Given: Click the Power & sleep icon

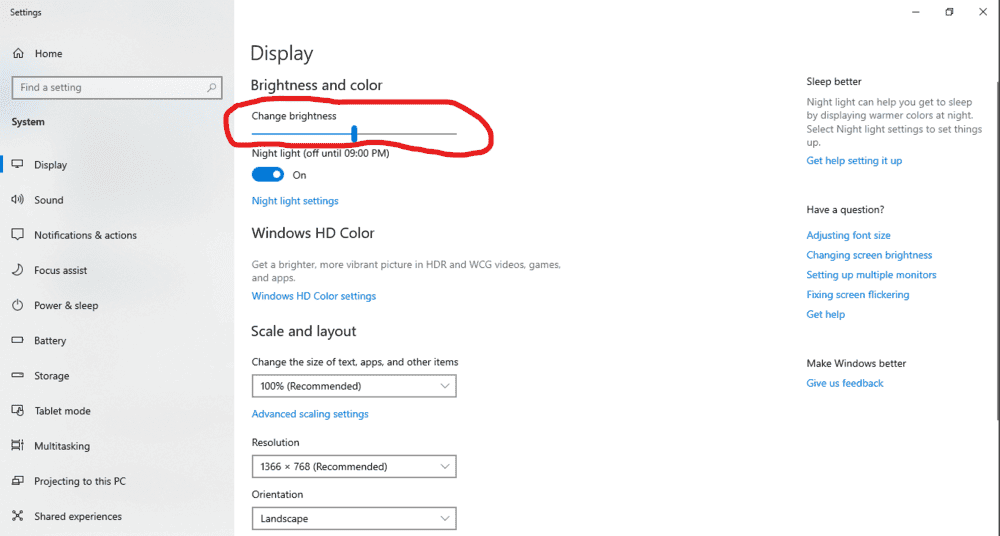Looking at the screenshot, I should tap(17, 305).
